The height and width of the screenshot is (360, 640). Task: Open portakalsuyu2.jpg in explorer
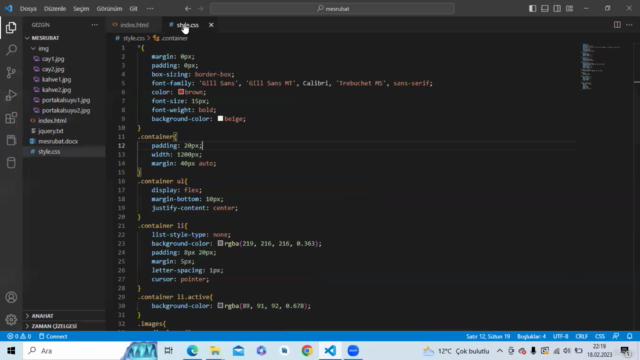coord(66,110)
